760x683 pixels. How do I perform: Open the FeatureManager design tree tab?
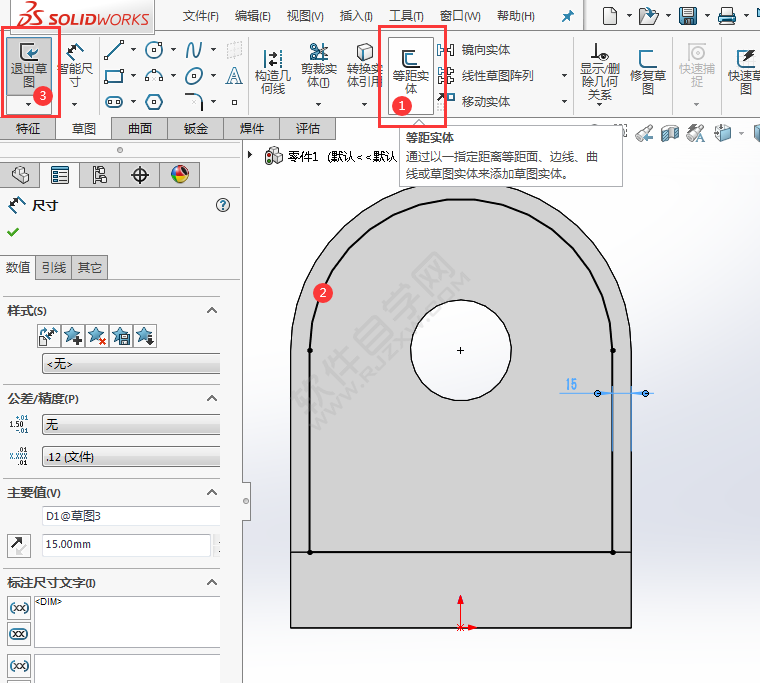click(20, 175)
